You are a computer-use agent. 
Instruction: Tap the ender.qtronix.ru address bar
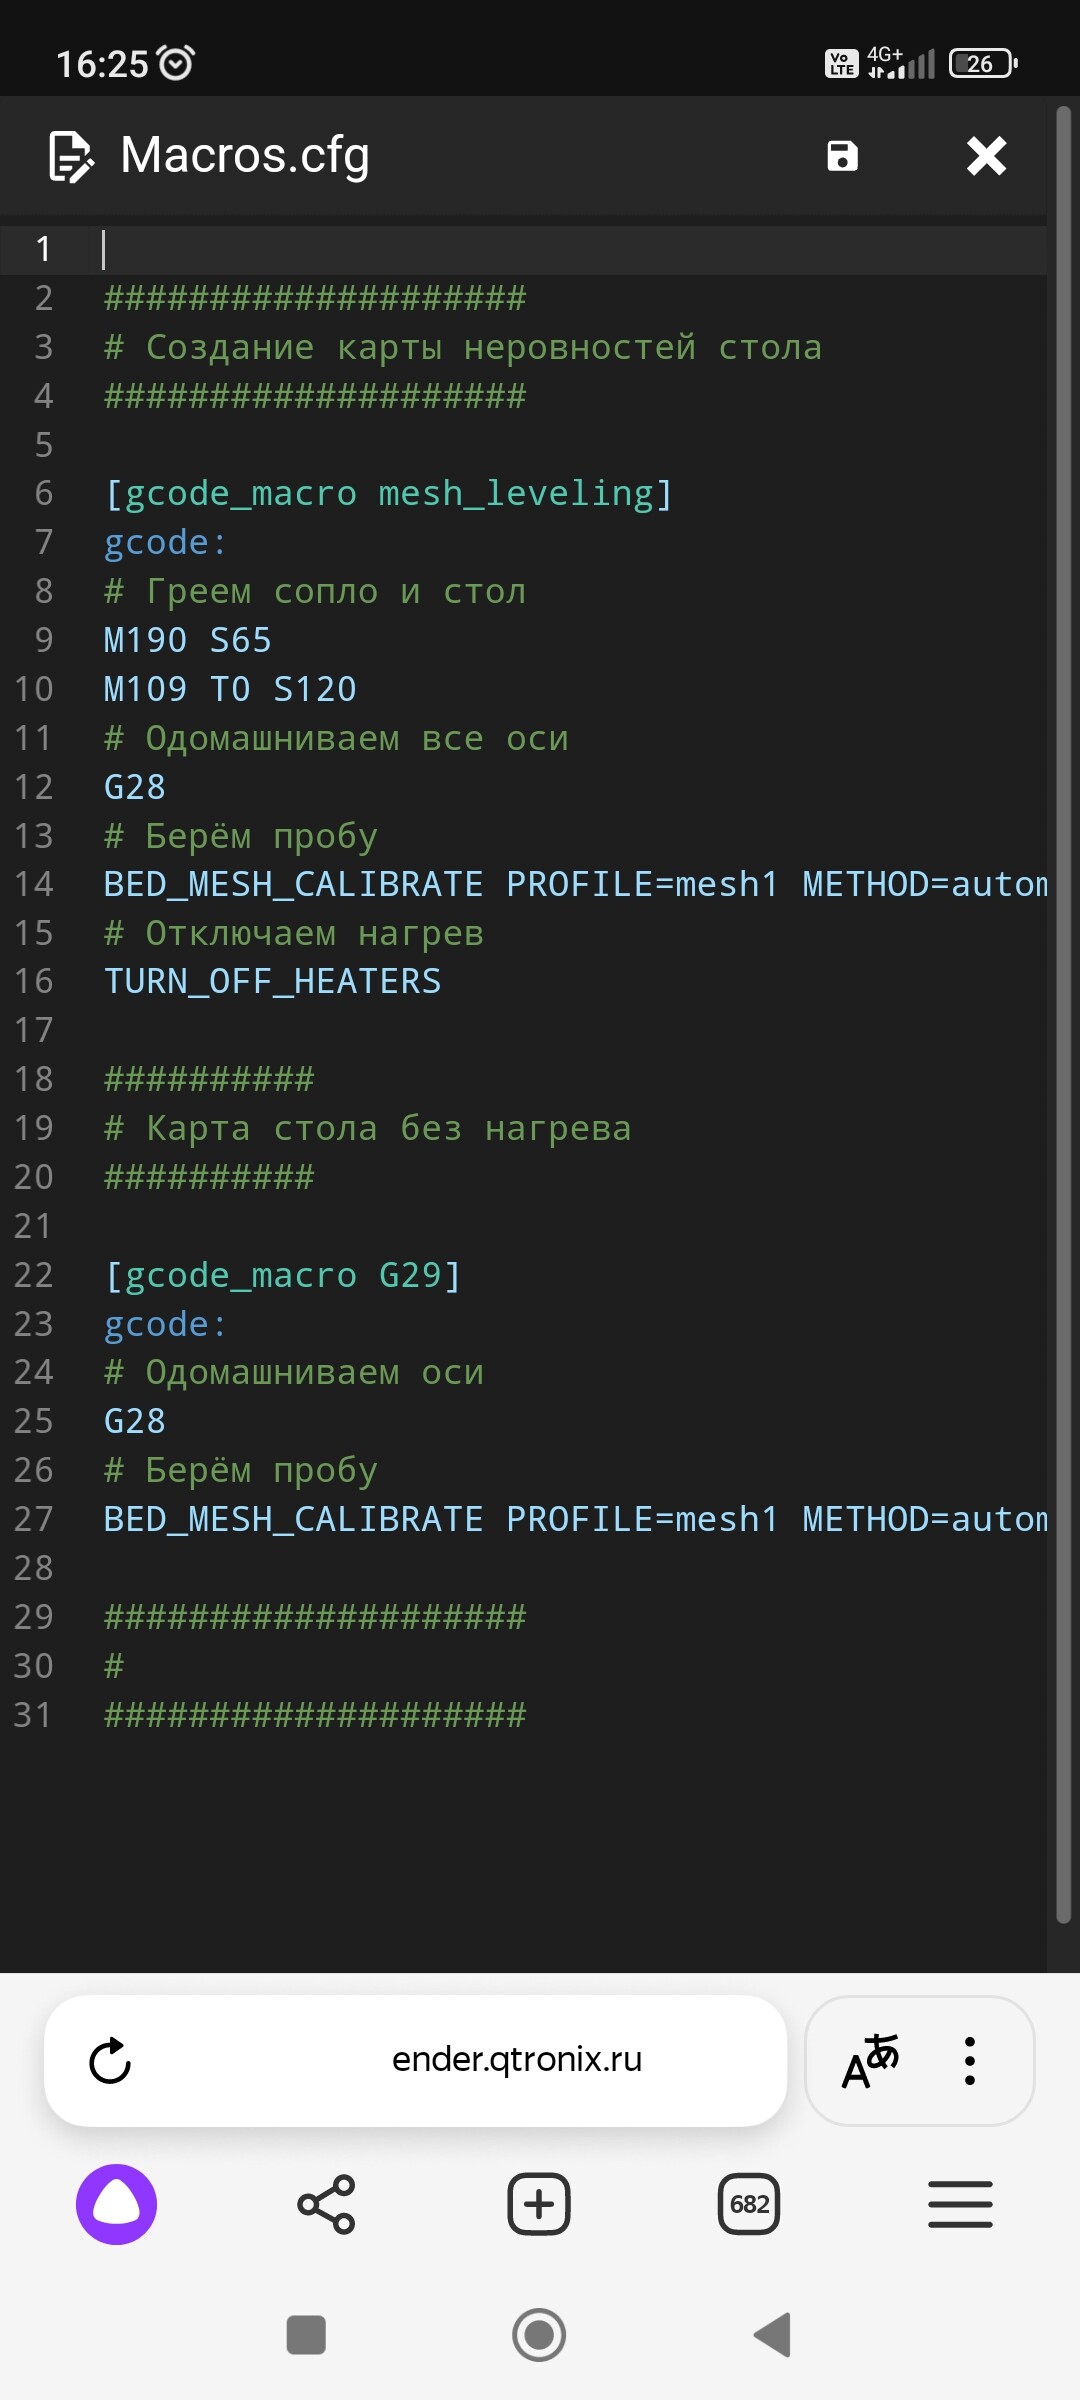[516, 2060]
